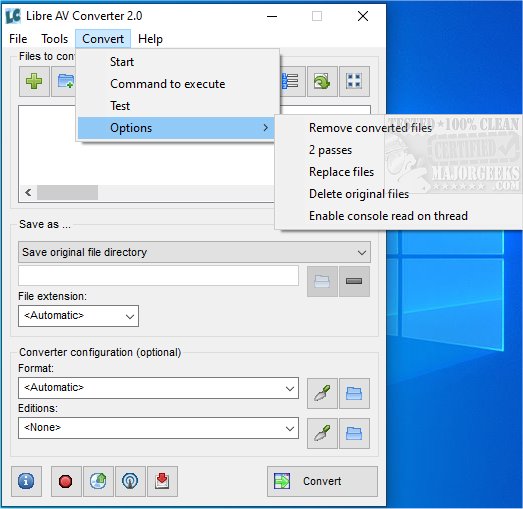523x509 pixels.
Task: Click trowel edit icon beside Editions
Action: [x=322, y=433]
